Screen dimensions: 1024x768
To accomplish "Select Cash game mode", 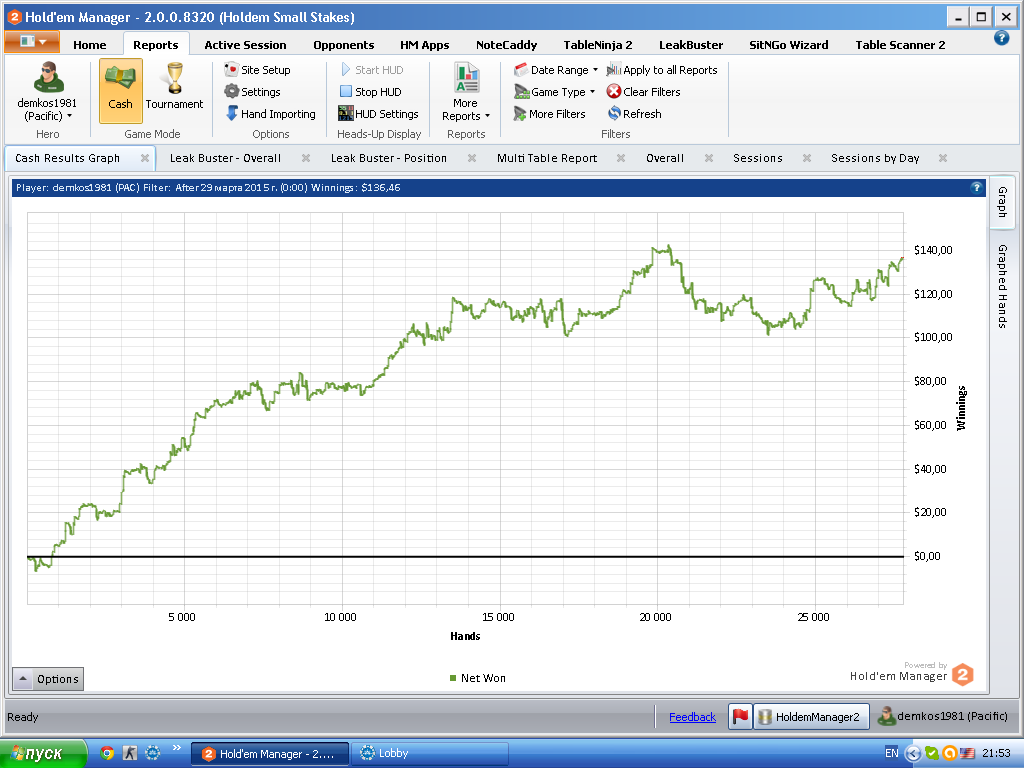I will (120, 91).
